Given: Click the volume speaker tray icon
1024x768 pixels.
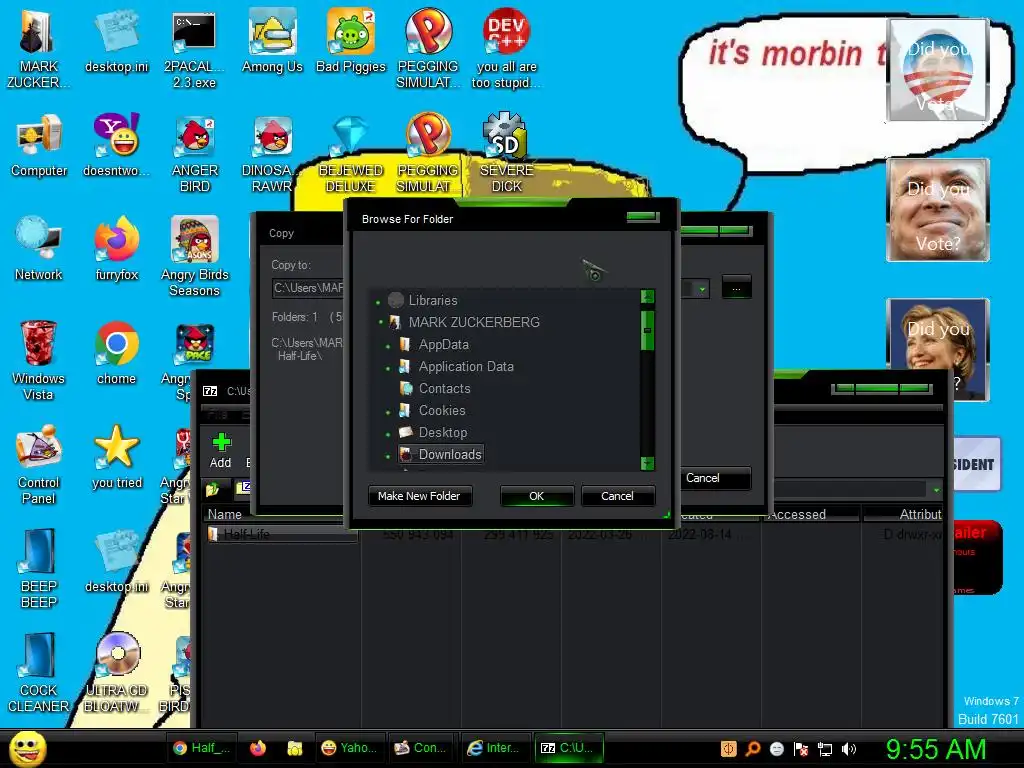Looking at the screenshot, I should [848, 748].
